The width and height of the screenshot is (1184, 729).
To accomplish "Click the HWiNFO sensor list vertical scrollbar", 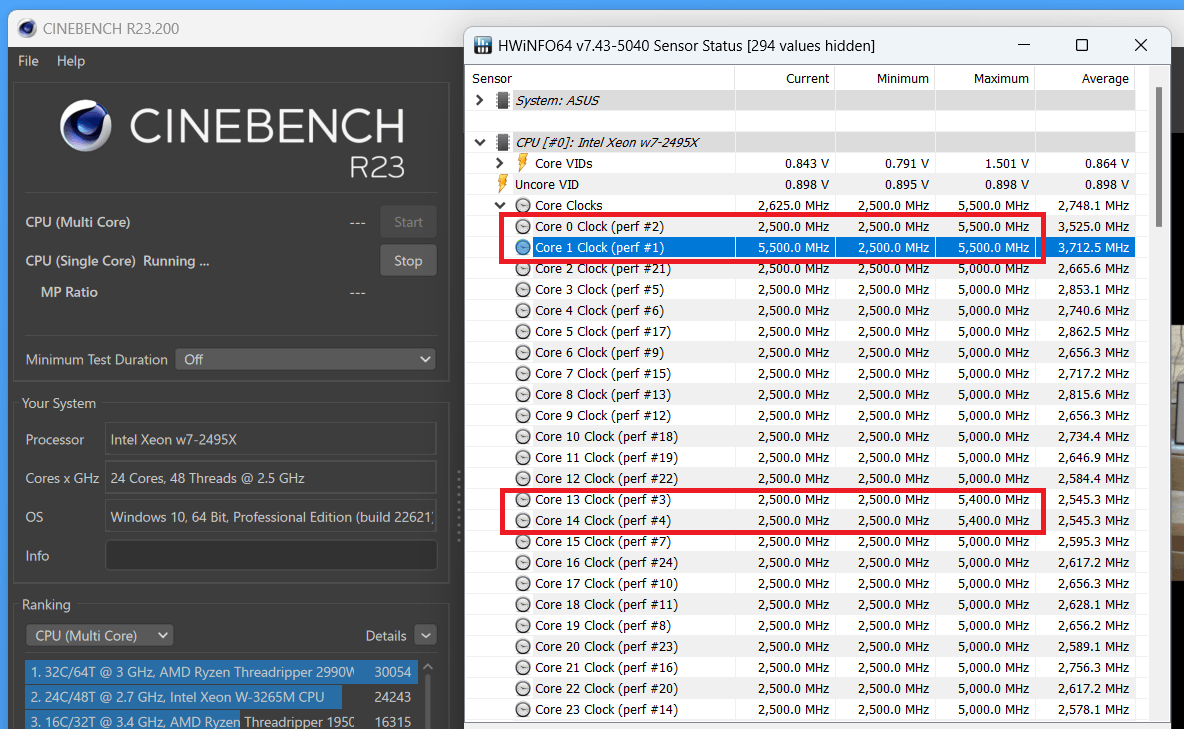I will pyautogui.click(x=1159, y=157).
